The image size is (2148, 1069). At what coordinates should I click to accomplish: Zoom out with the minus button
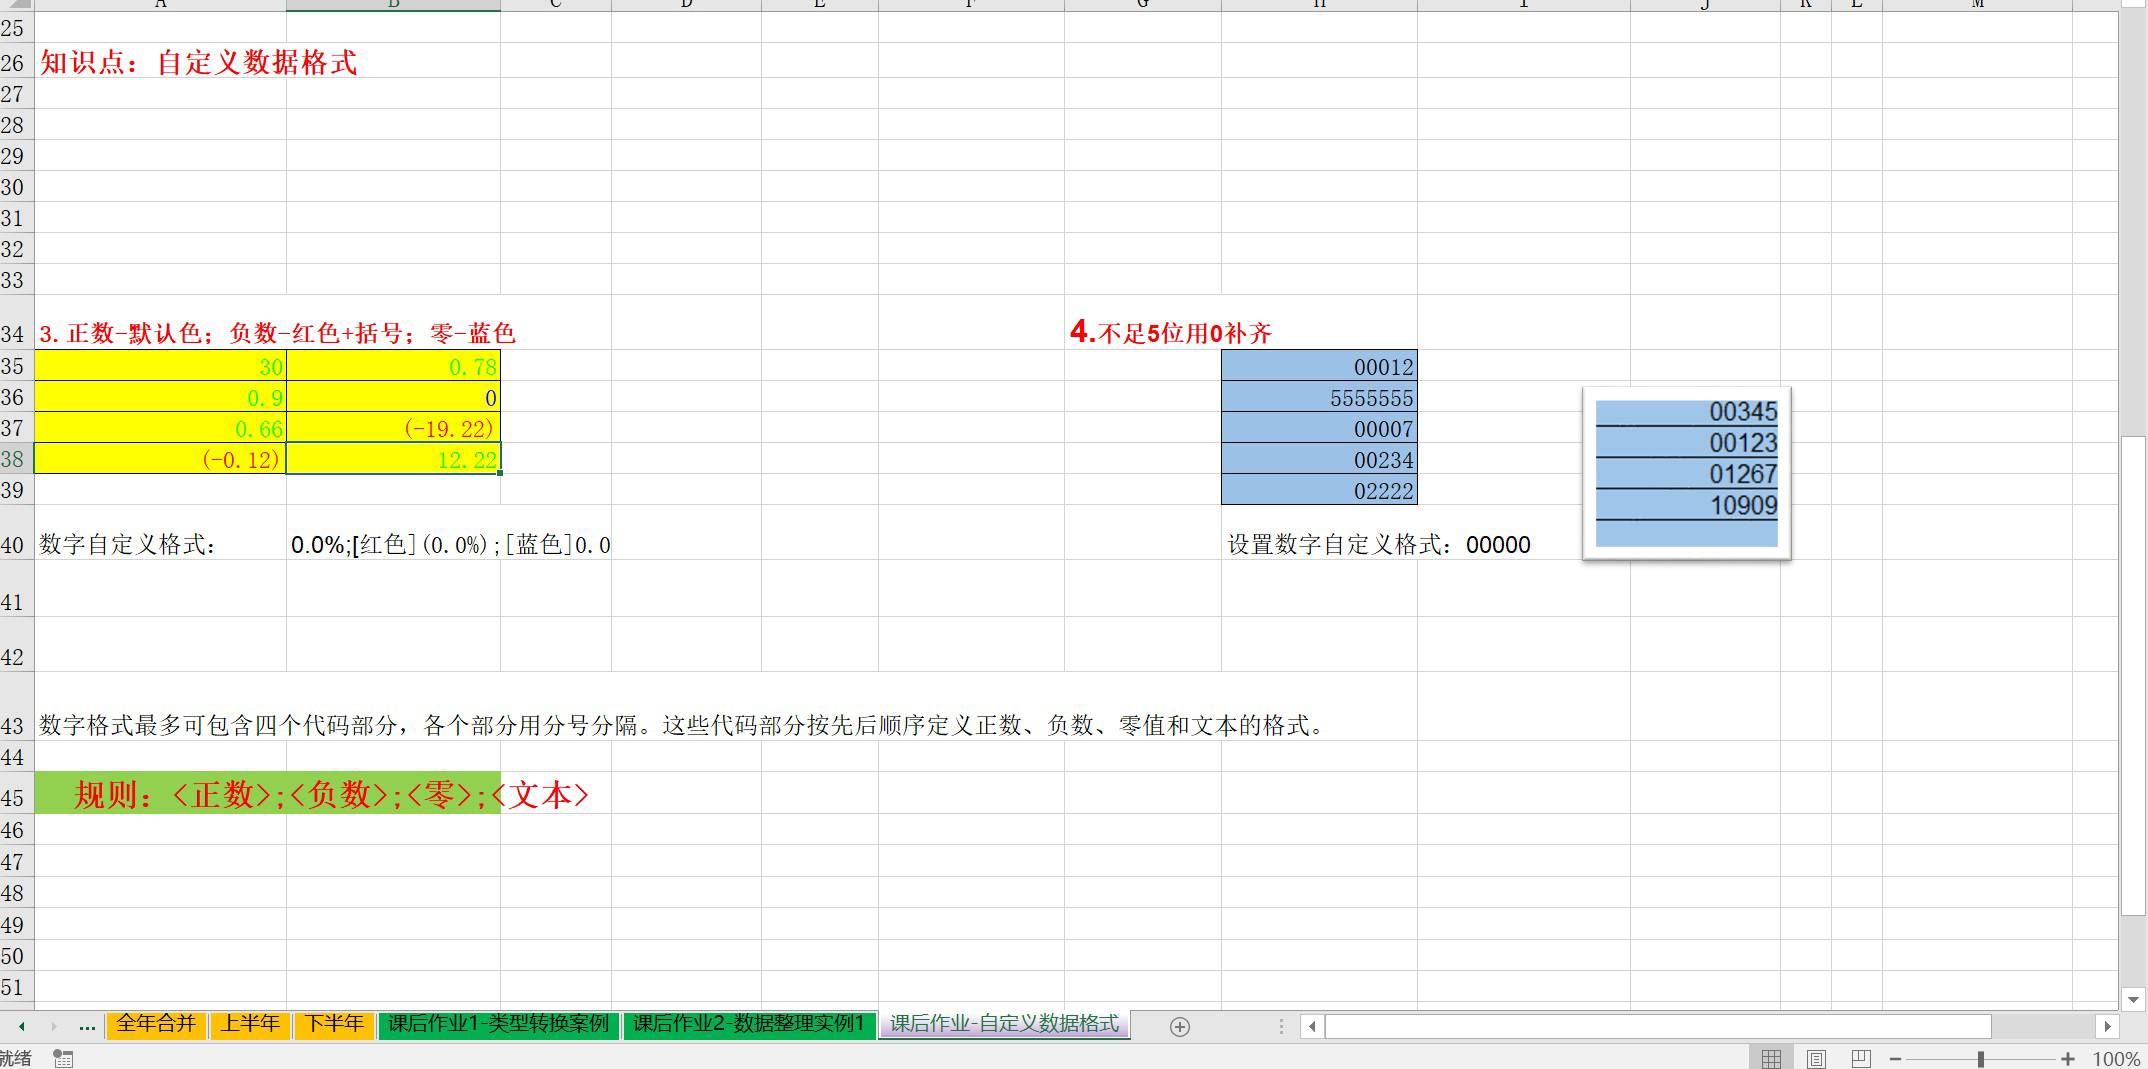pos(1895,1058)
